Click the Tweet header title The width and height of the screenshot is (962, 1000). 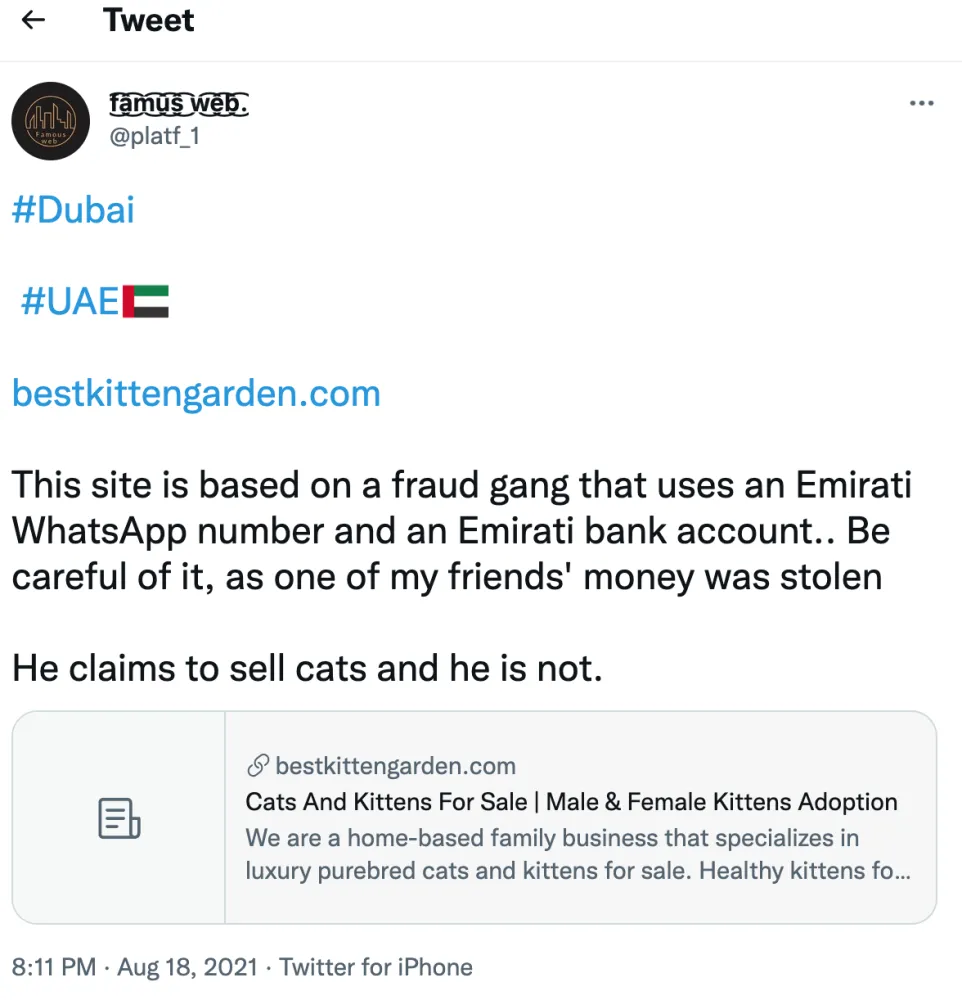click(149, 21)
